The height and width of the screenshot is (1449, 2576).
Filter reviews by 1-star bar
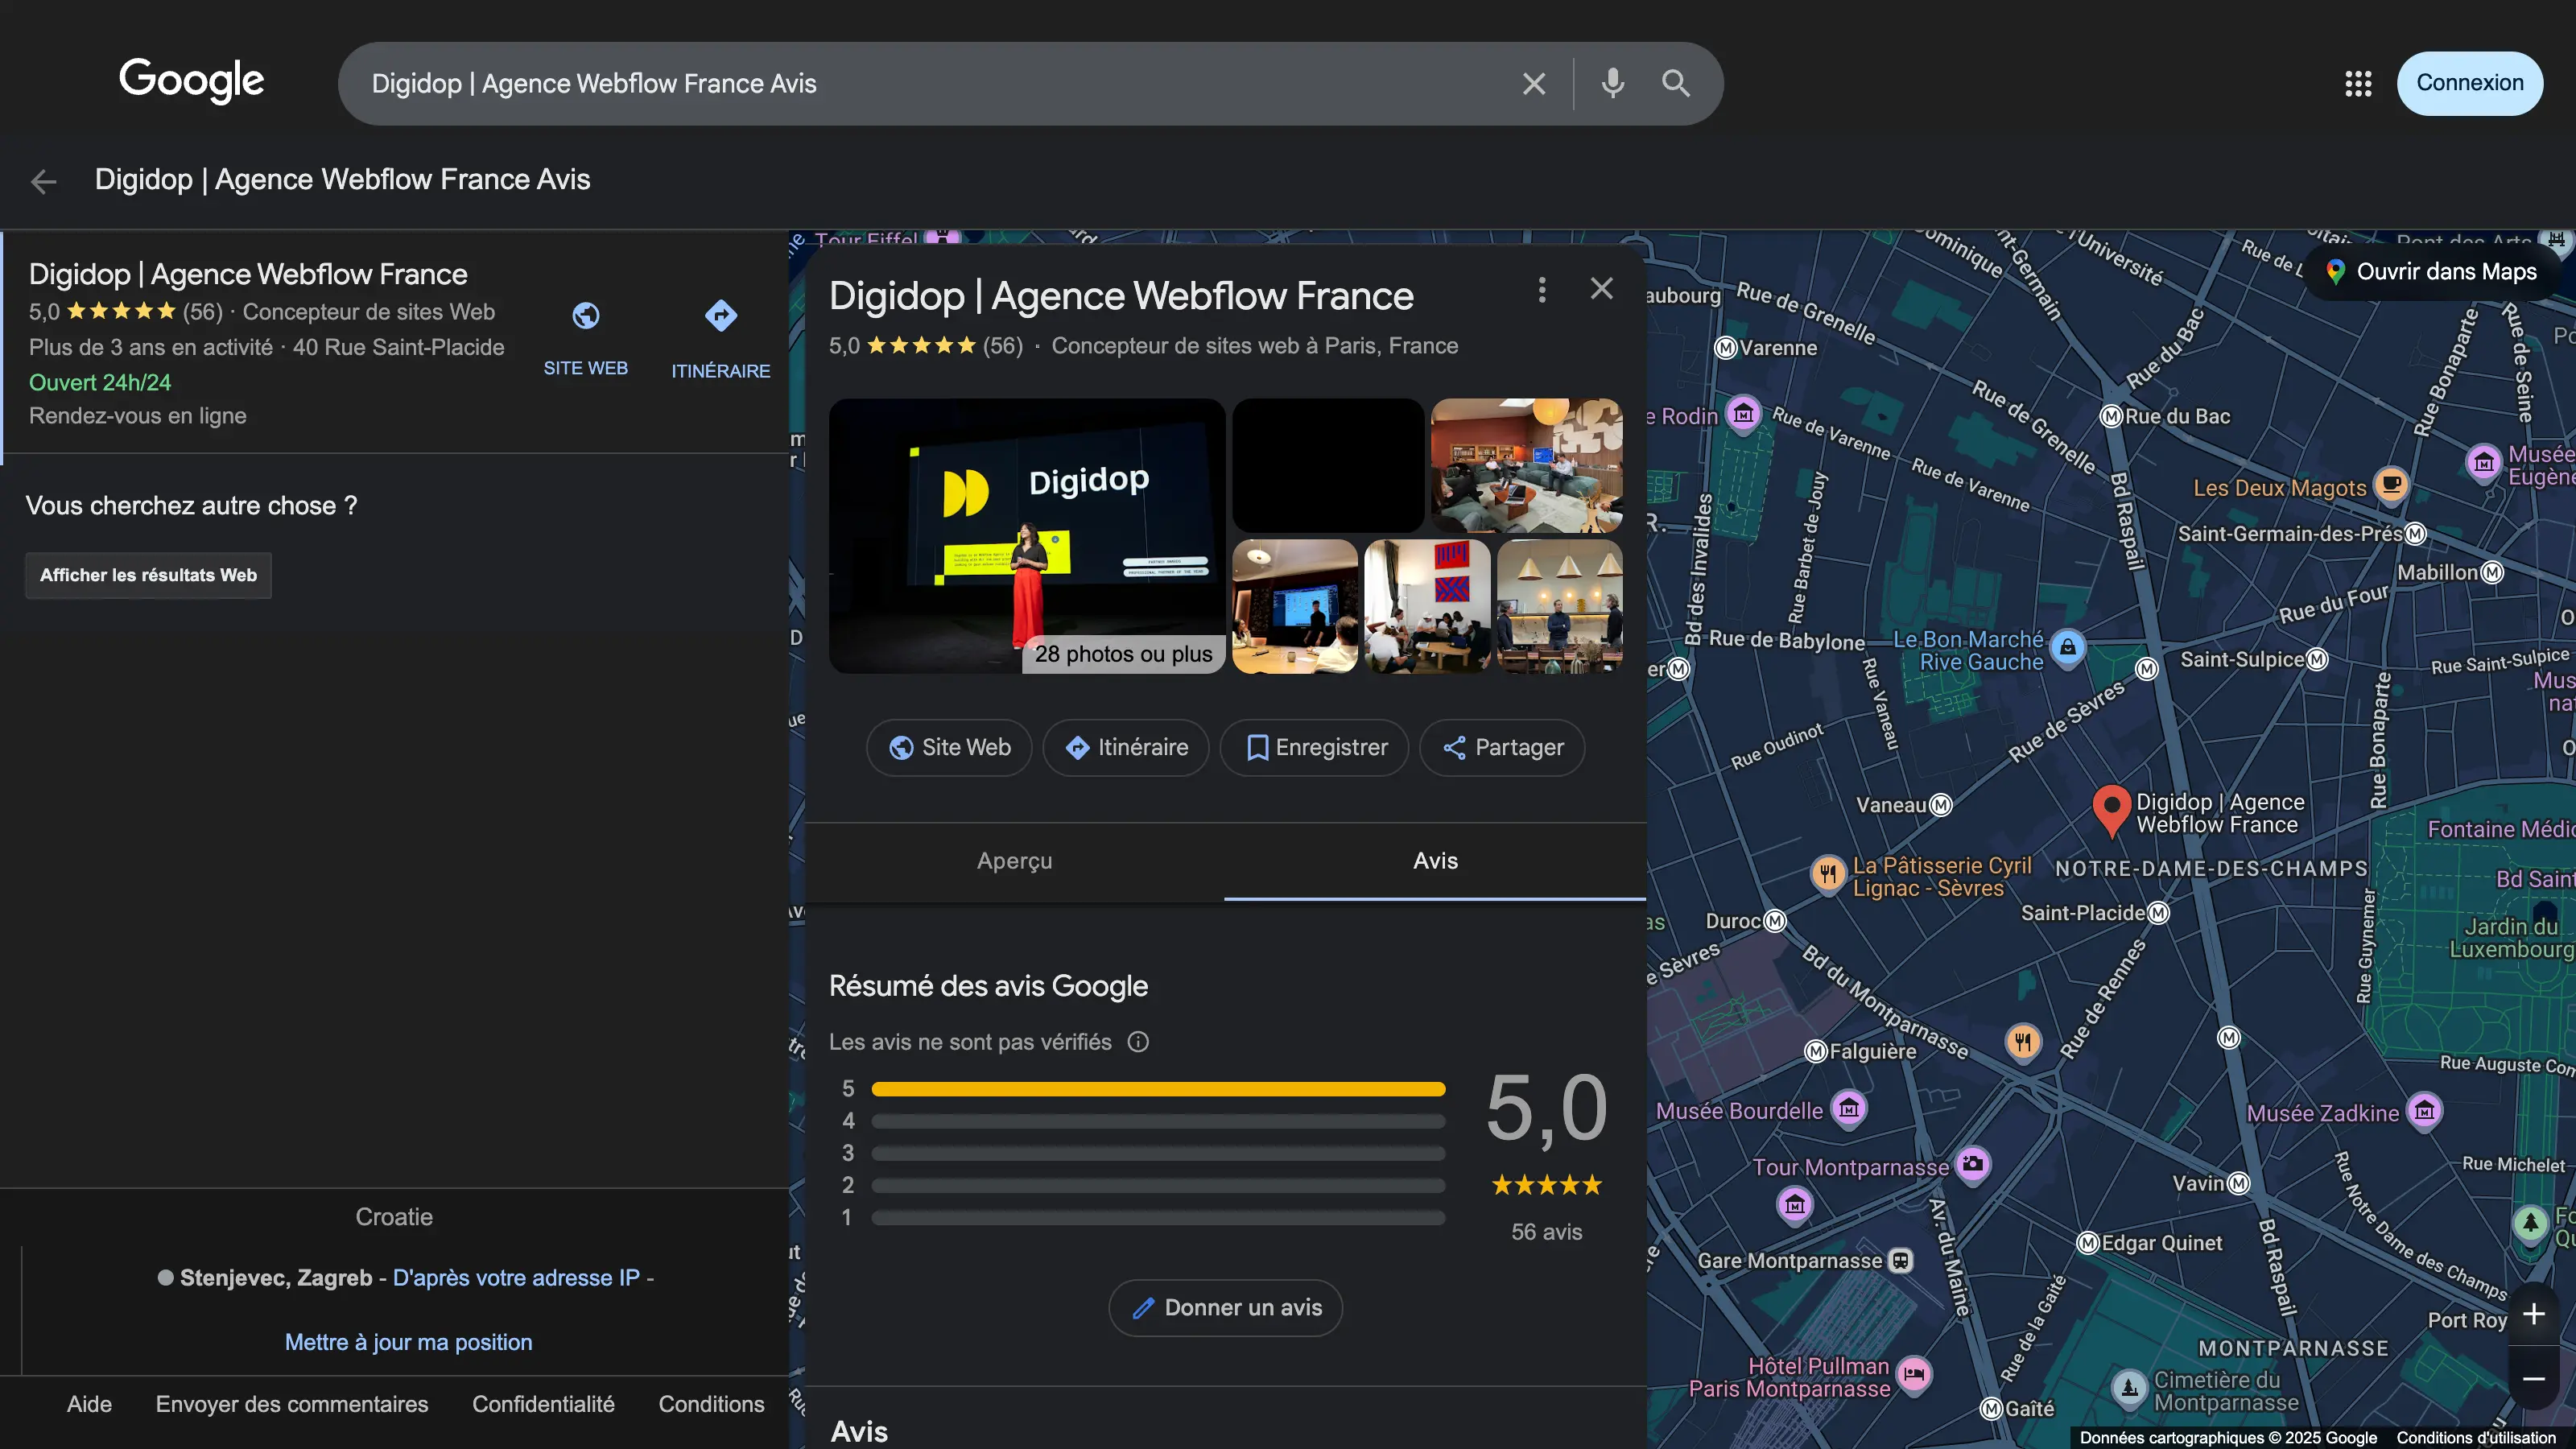tap(1158, 1218)
